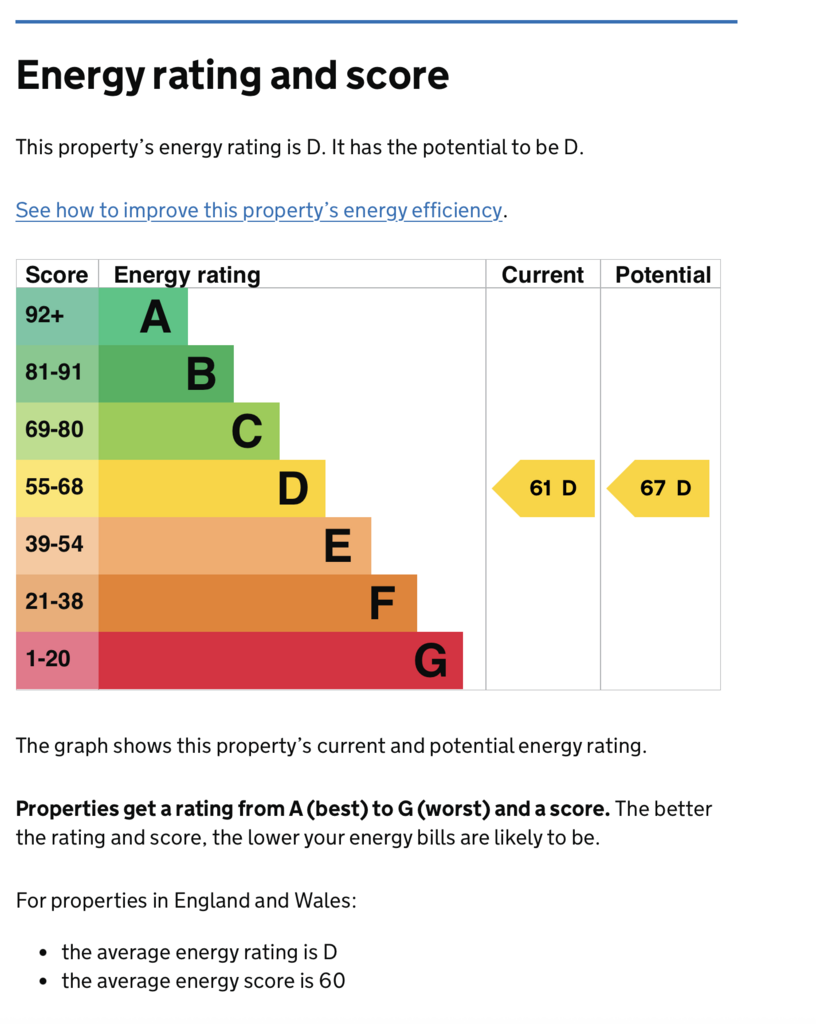Open the improve energy efficiency link
The image size is (816, 1024).
tap(259, 210)
